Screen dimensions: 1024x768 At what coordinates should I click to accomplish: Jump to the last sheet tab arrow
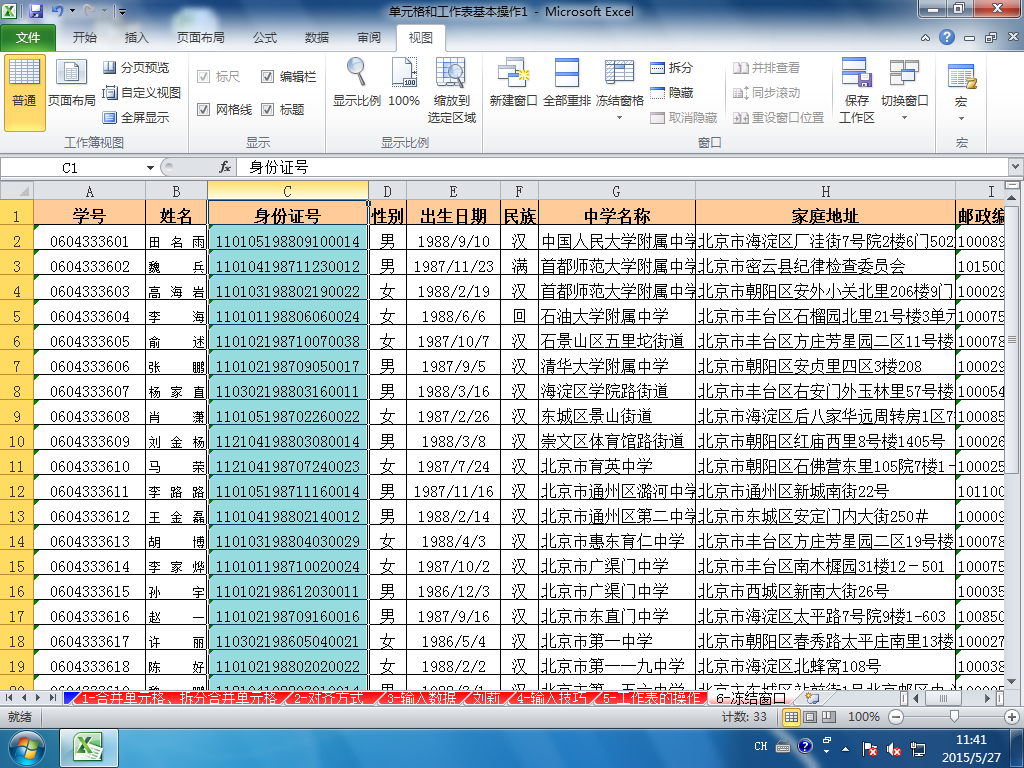[52, 698]
